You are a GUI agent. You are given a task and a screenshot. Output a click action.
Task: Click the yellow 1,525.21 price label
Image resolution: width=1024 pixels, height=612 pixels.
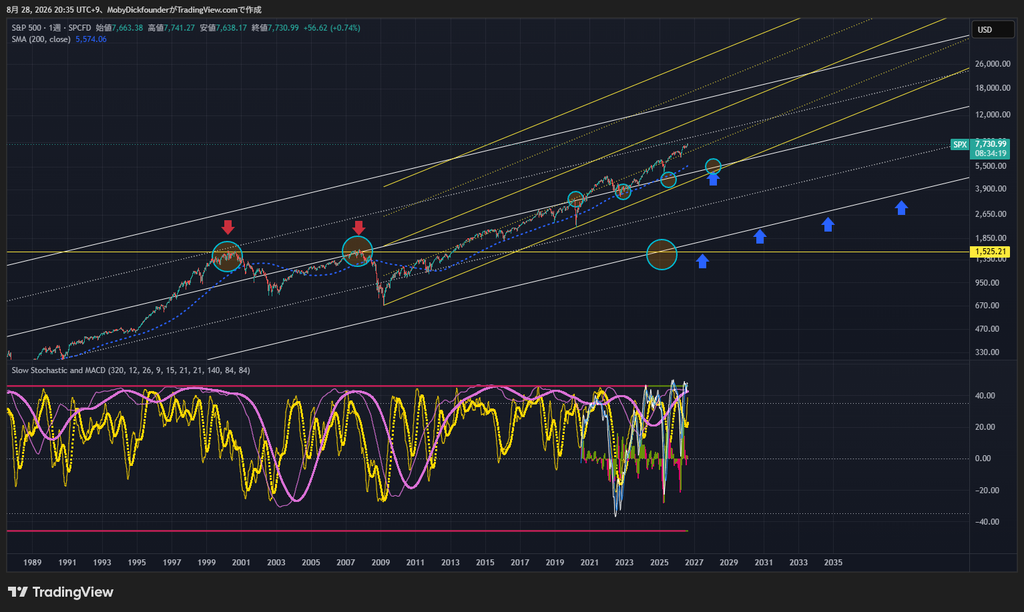pyautogui.click(x=990, y=251)
